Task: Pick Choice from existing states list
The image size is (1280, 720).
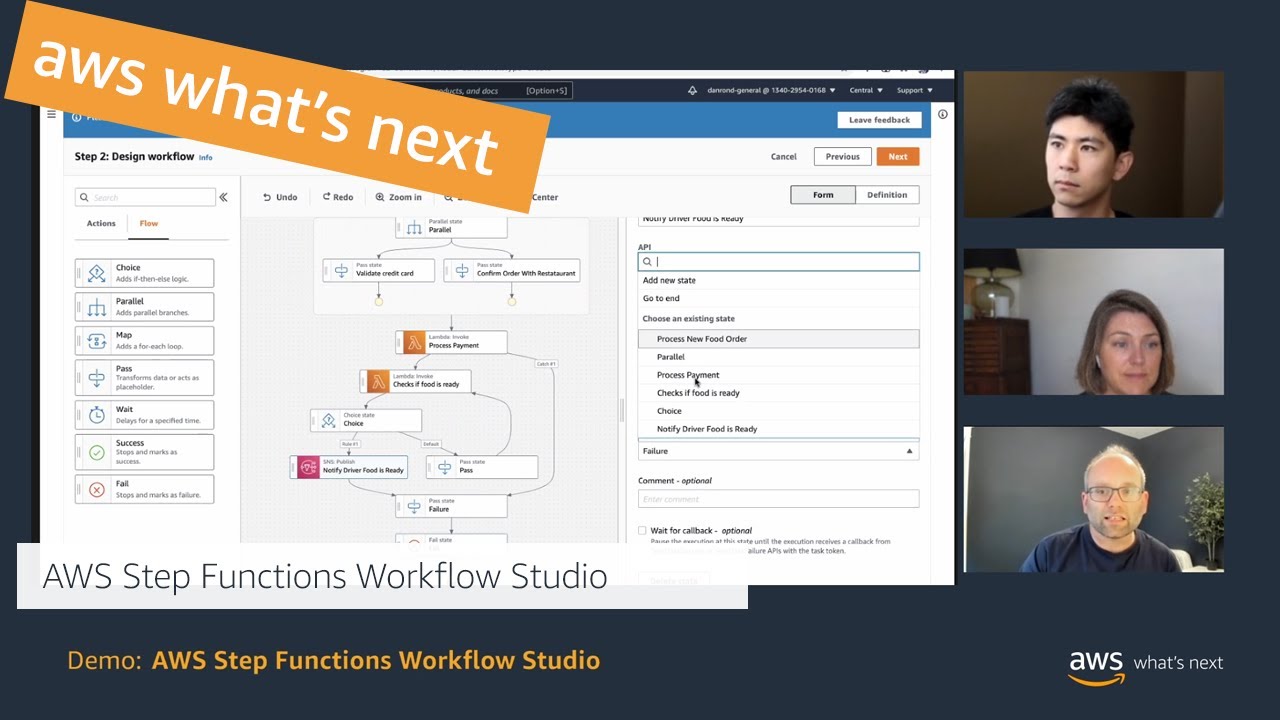Action: 778,411
